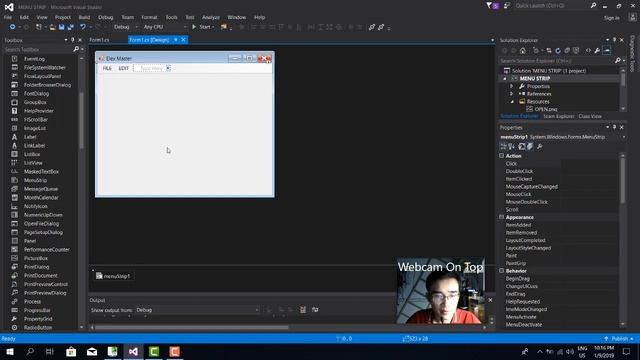Start debugging with the Start button
Viewport: 640px width, 360px height.
tap(202, 27)
